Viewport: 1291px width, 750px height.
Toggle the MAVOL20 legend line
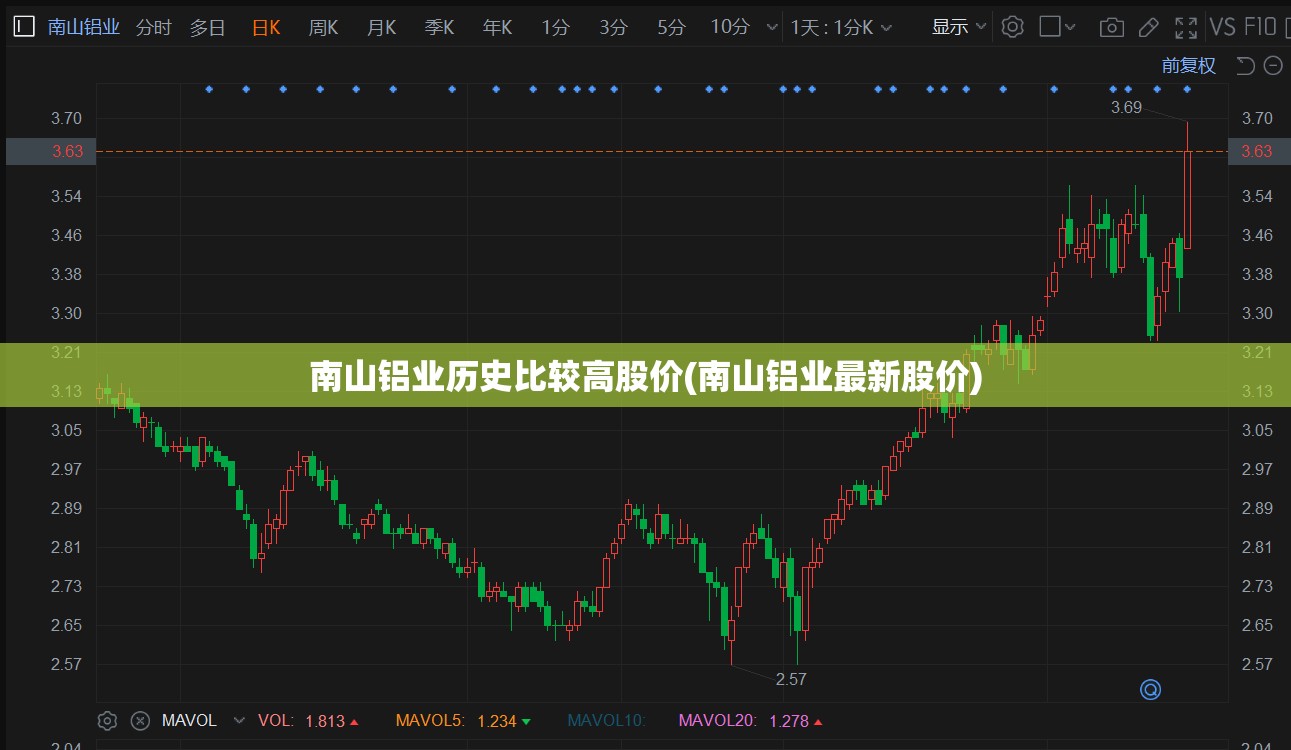(749, 720)
